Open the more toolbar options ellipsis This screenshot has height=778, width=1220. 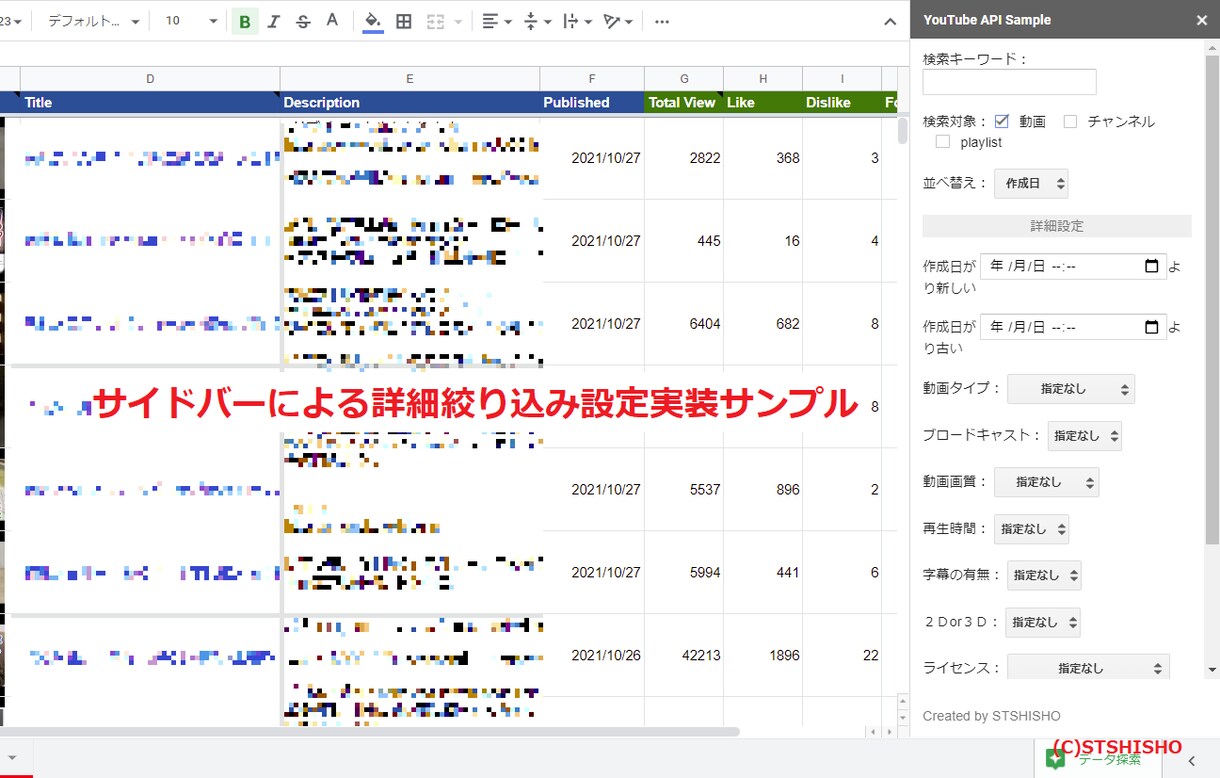click(x=662, y=21)
